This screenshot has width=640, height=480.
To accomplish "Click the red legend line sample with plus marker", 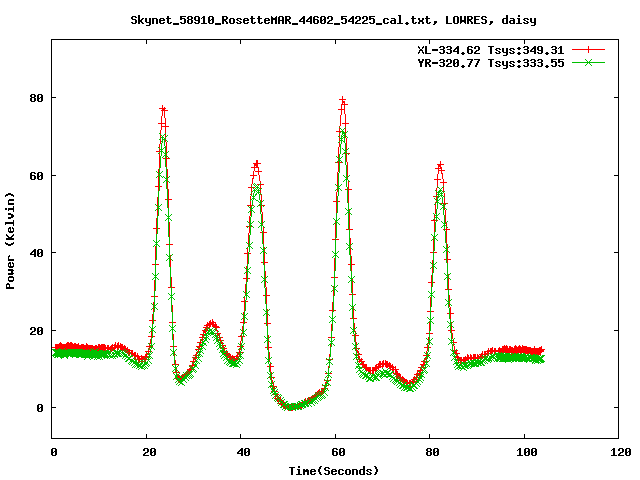I will [588, 50].
